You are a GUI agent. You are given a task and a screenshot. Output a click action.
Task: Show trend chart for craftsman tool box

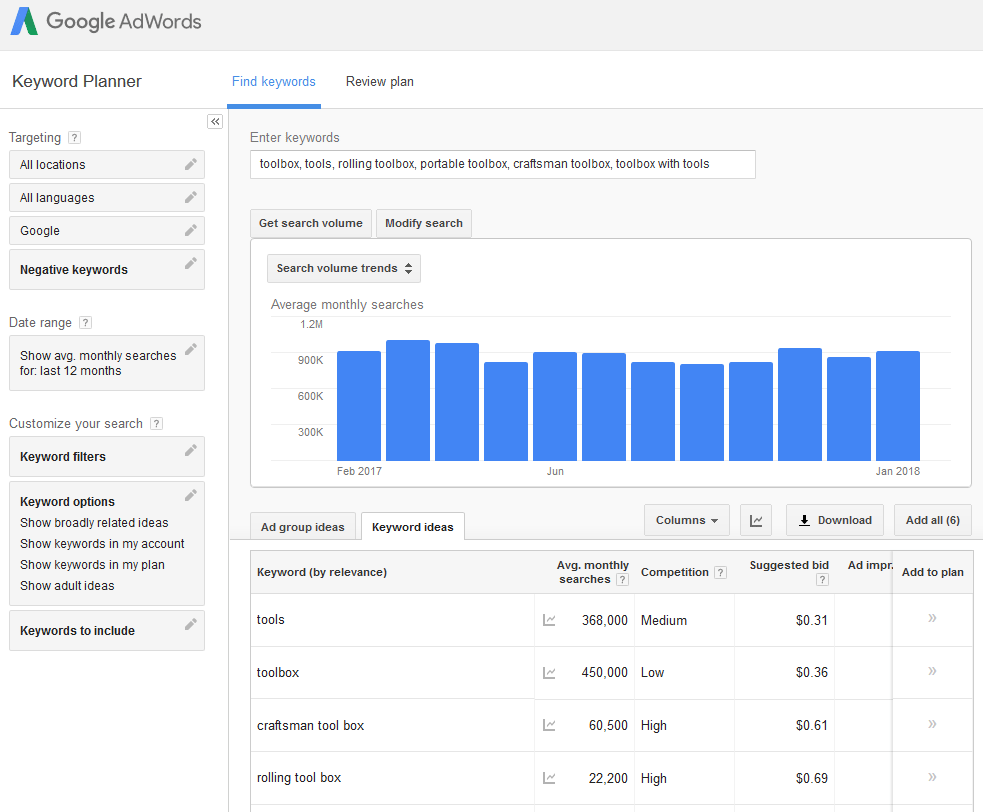(549, 725)
